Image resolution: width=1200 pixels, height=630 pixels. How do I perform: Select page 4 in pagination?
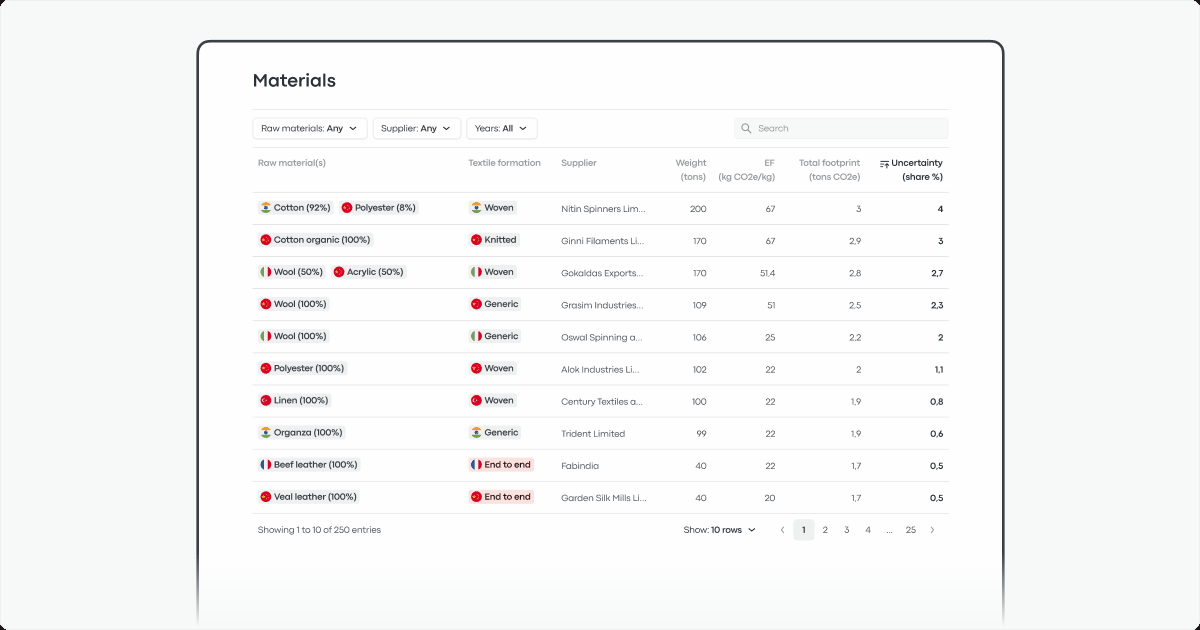(x=868, y=529)
